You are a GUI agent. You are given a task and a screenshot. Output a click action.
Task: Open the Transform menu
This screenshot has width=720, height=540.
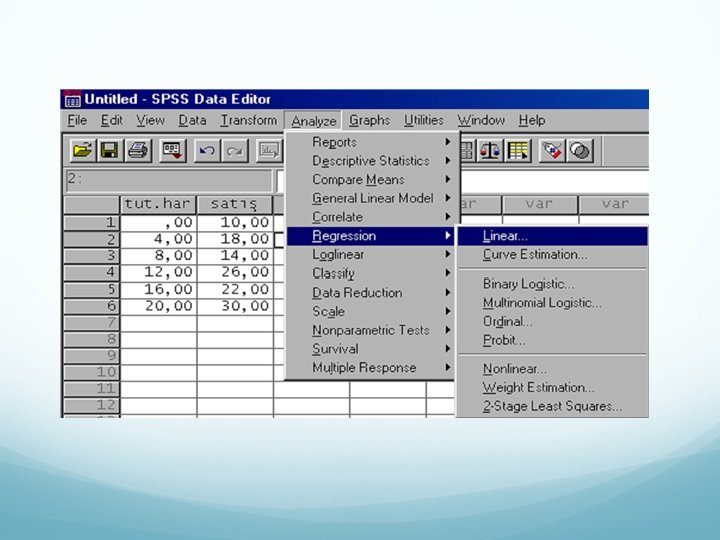click(x=248, y=120)
